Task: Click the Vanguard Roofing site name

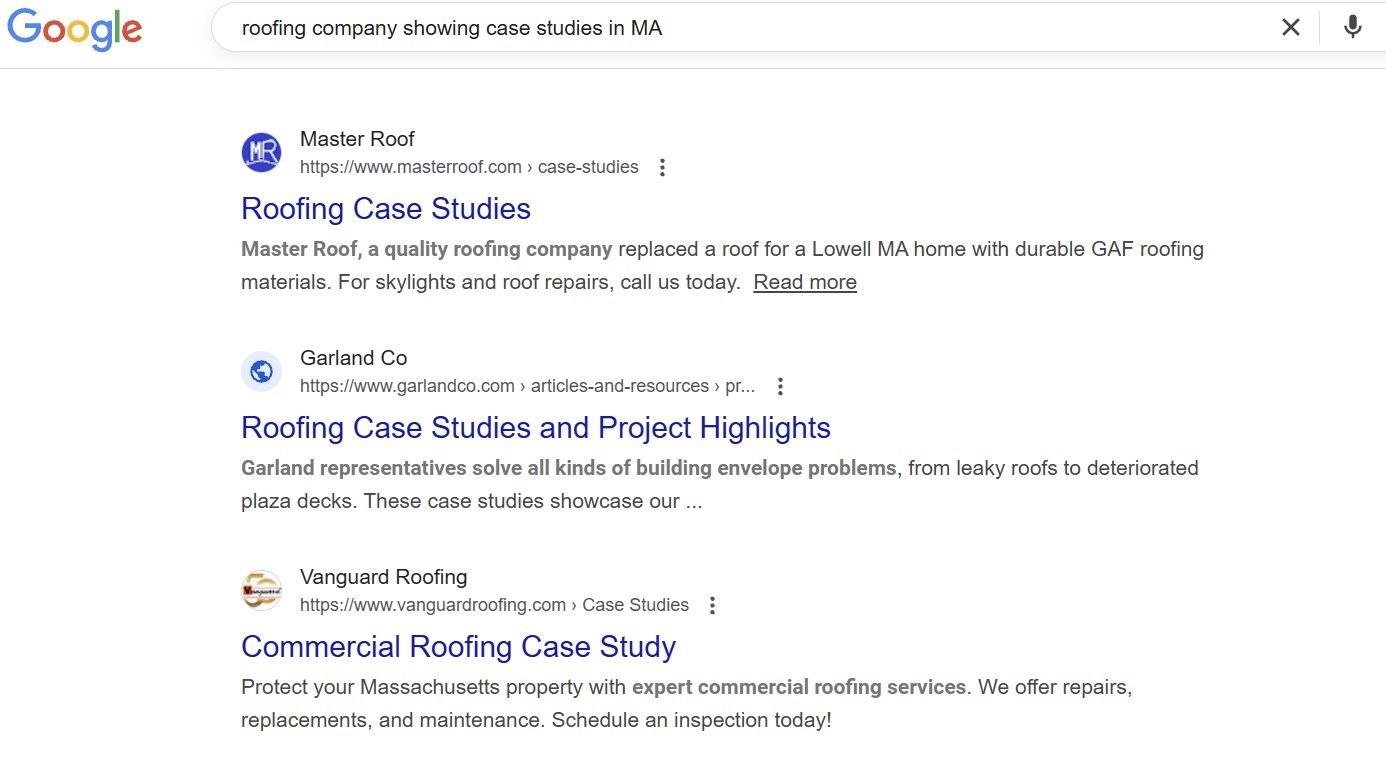Action: click(383, 577)
